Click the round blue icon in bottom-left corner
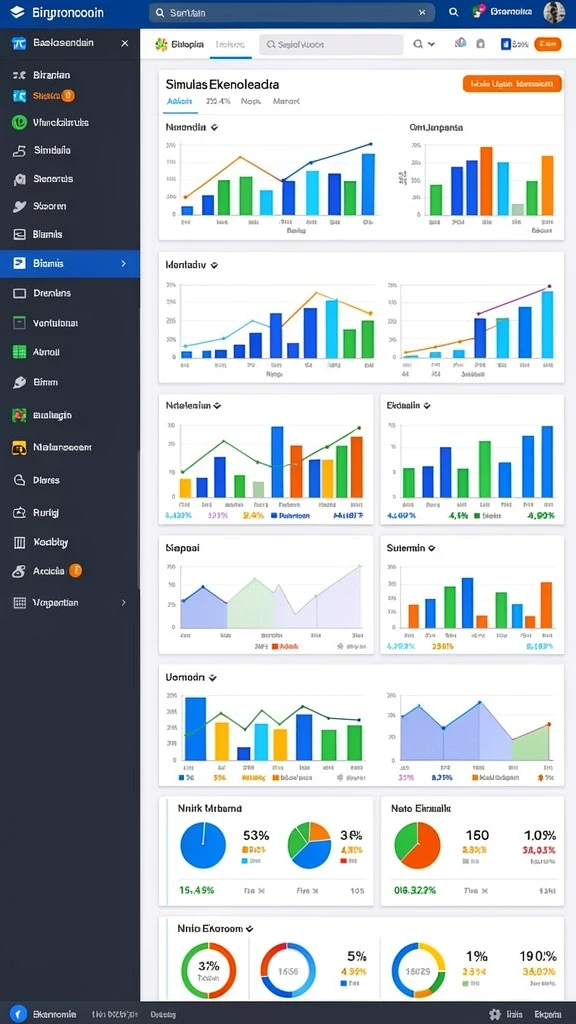 [18, 1014]
